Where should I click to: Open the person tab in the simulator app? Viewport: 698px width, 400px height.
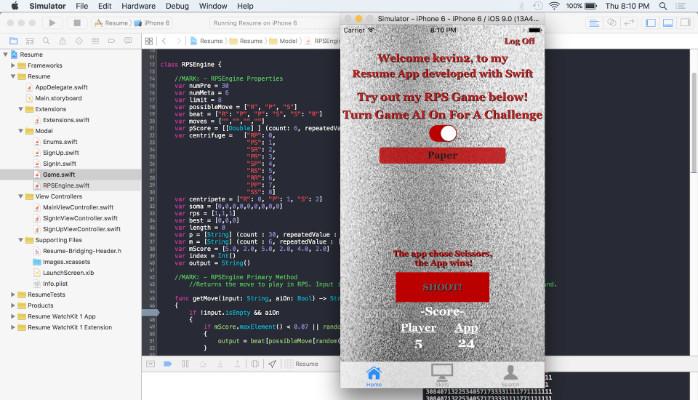(510, 376)
